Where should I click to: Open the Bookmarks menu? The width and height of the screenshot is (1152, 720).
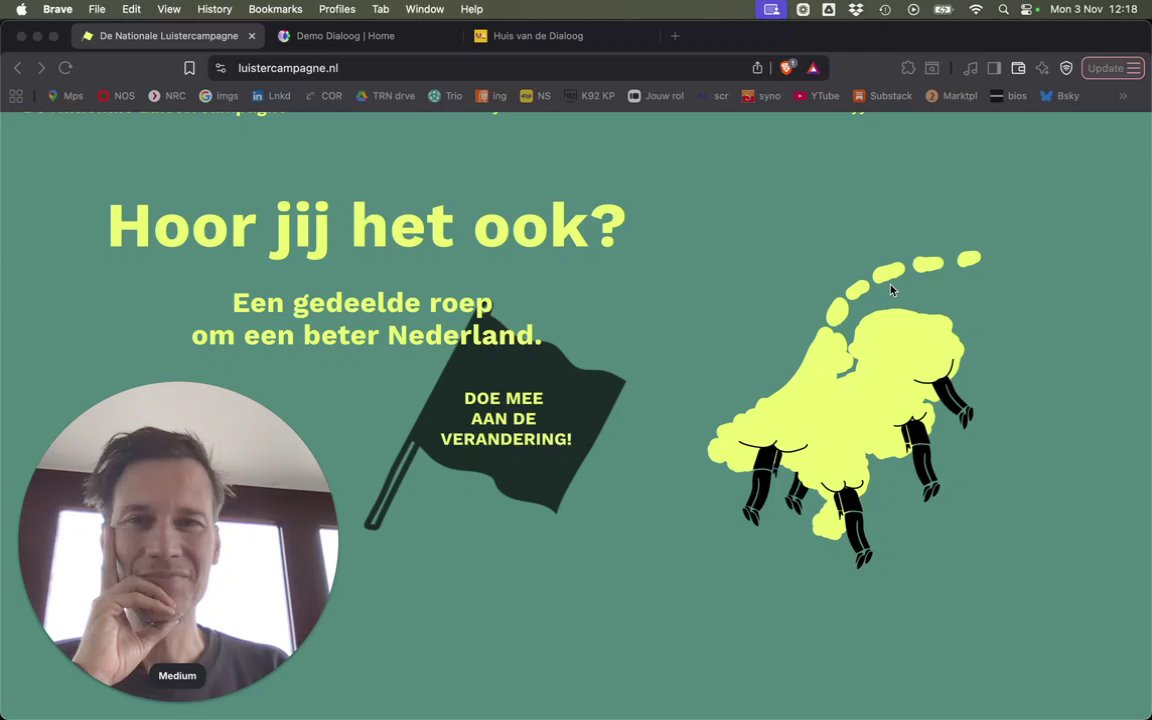pyautogui.click(x=276, y=10)
